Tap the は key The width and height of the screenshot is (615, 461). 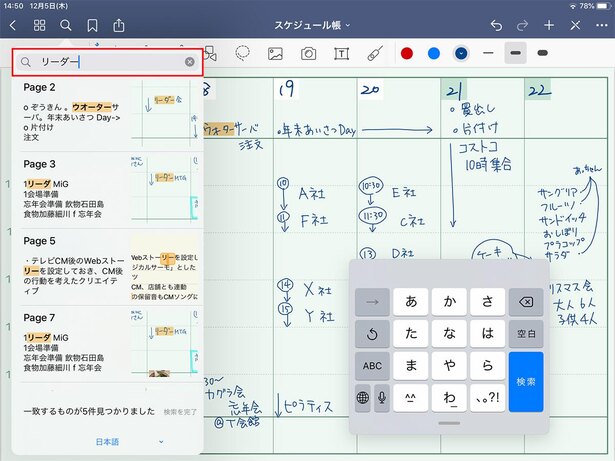pyautogui.click(x=488, y=333)
